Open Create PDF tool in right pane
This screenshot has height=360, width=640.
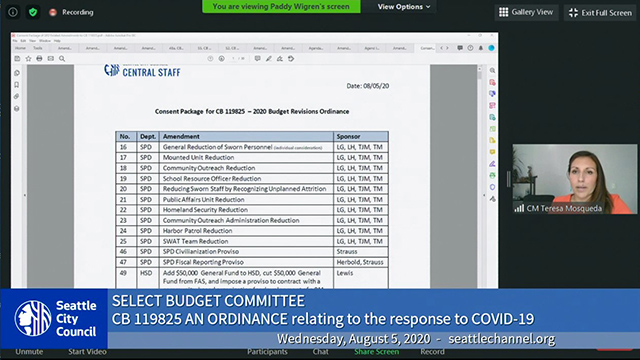coord(493,82)
